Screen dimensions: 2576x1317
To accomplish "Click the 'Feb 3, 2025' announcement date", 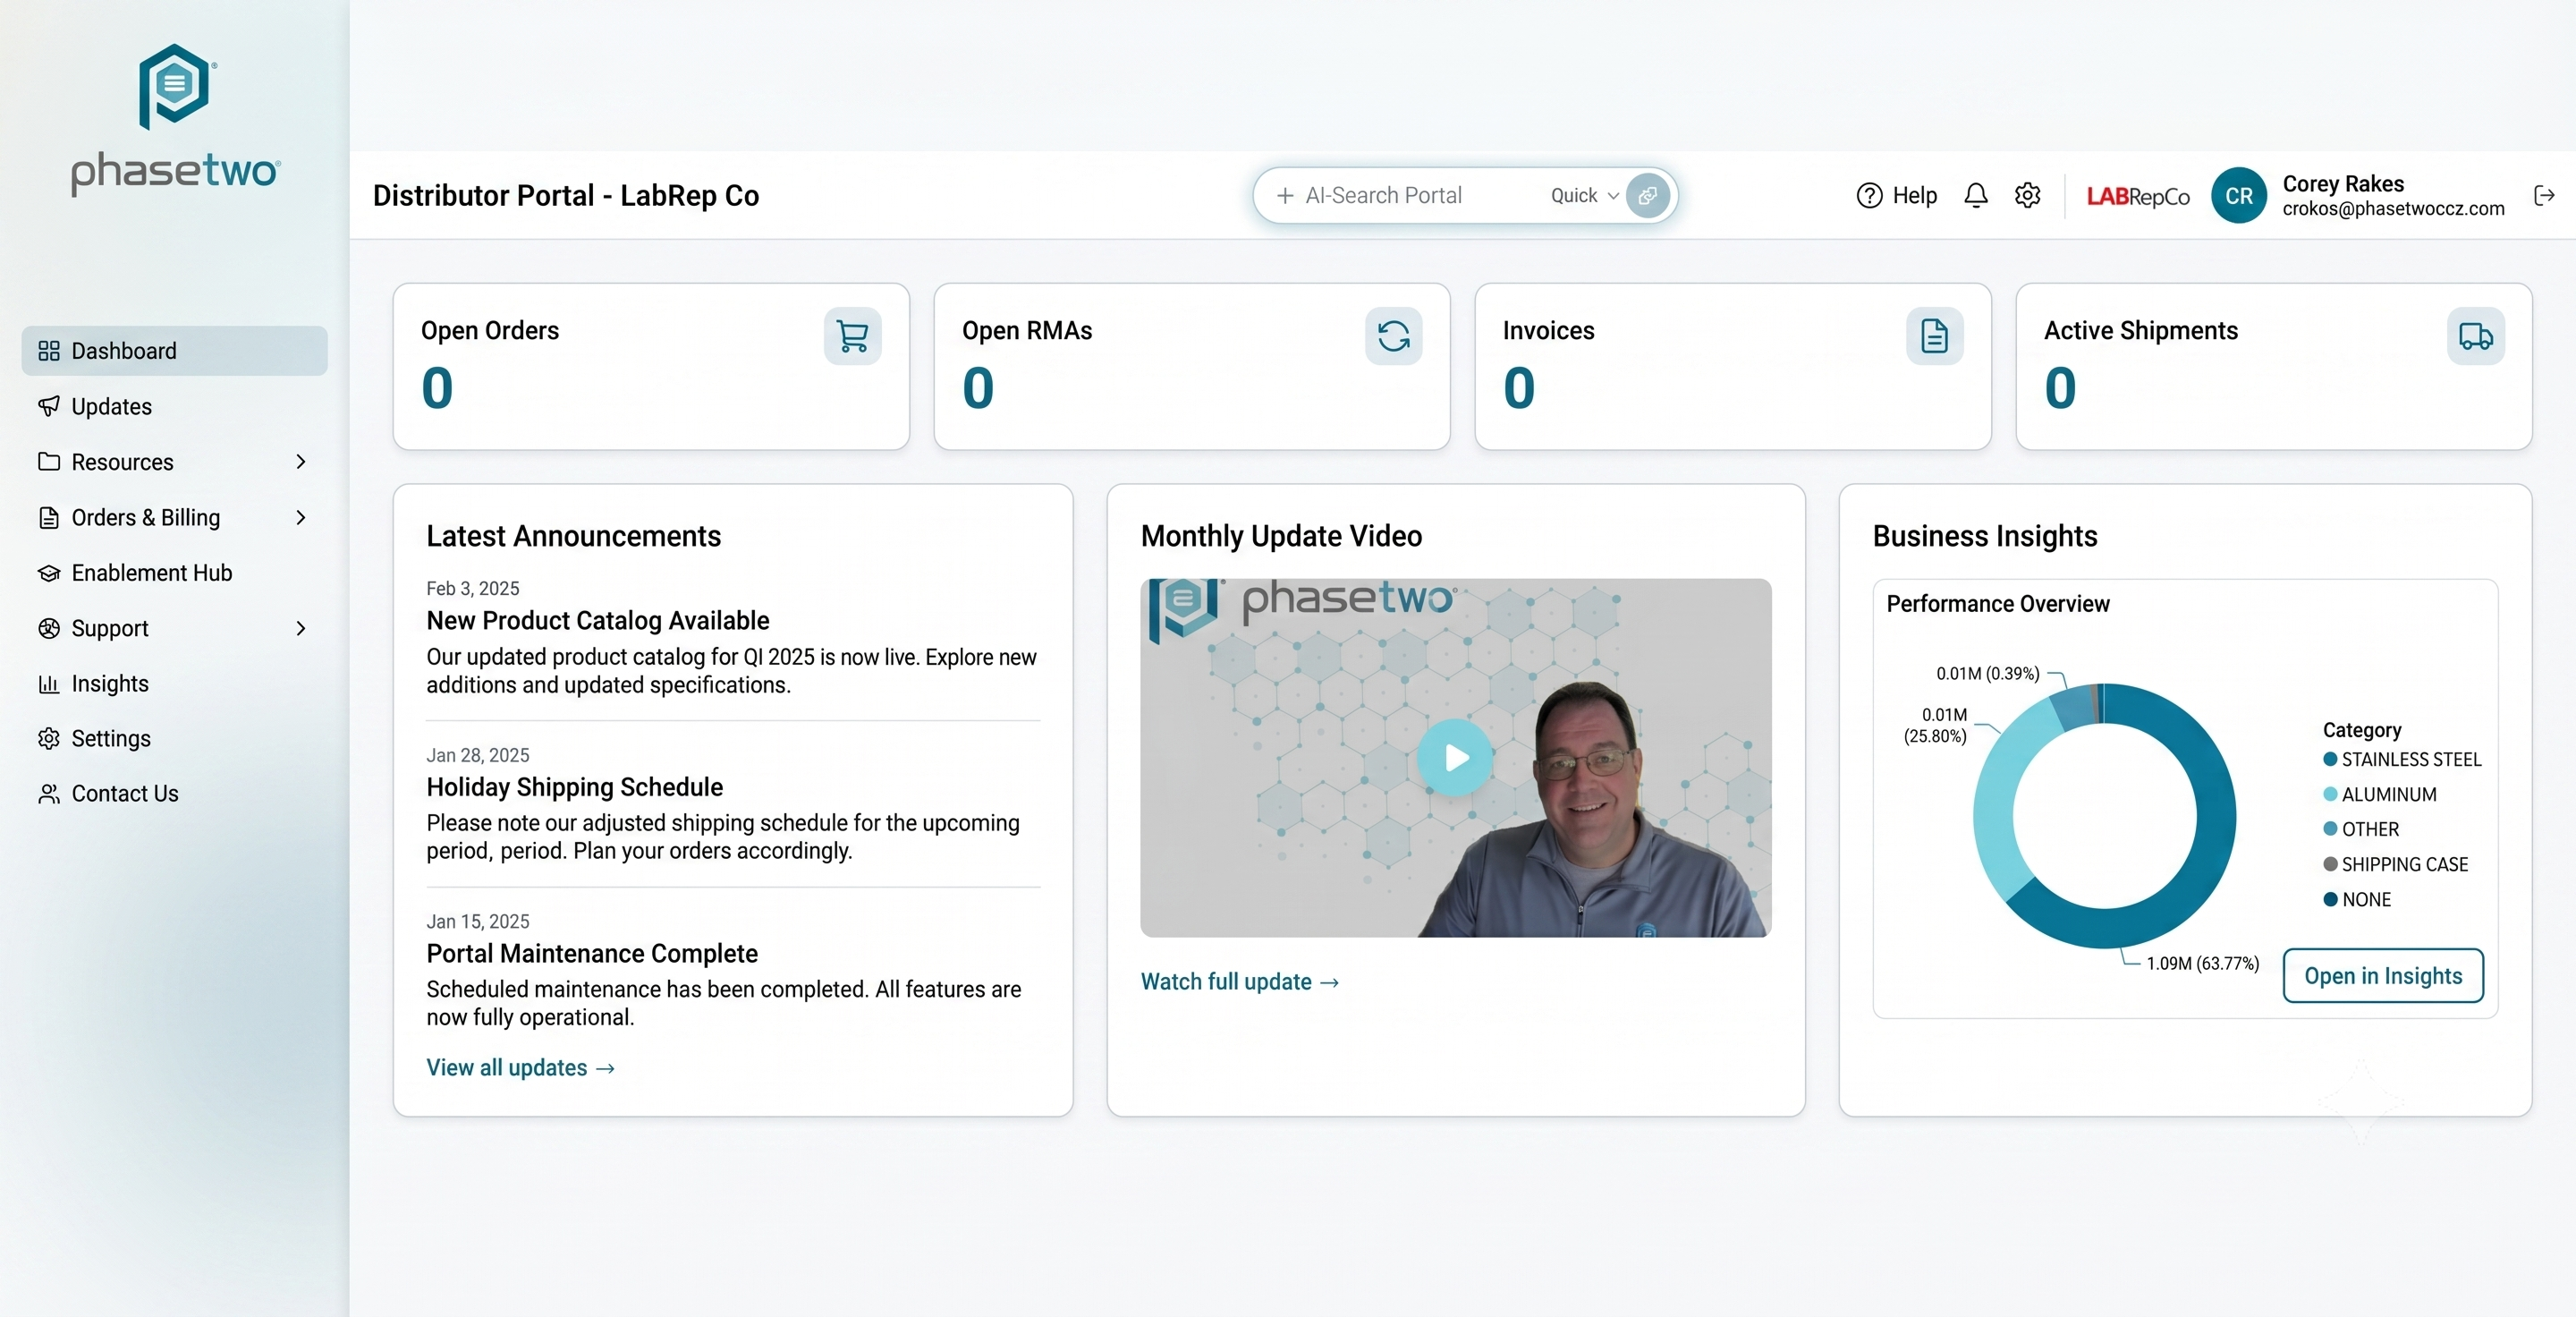I will 472,589.
